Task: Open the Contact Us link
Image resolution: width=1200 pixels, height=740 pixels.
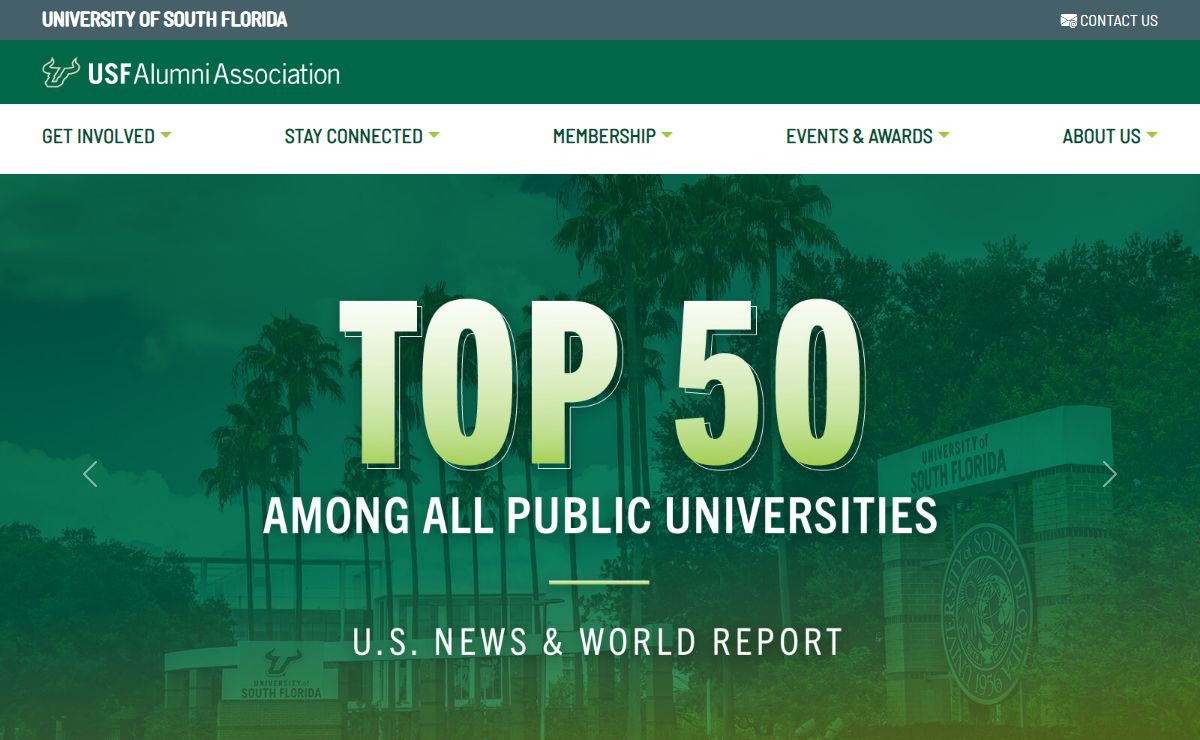Action: (x=1109, y=20)
